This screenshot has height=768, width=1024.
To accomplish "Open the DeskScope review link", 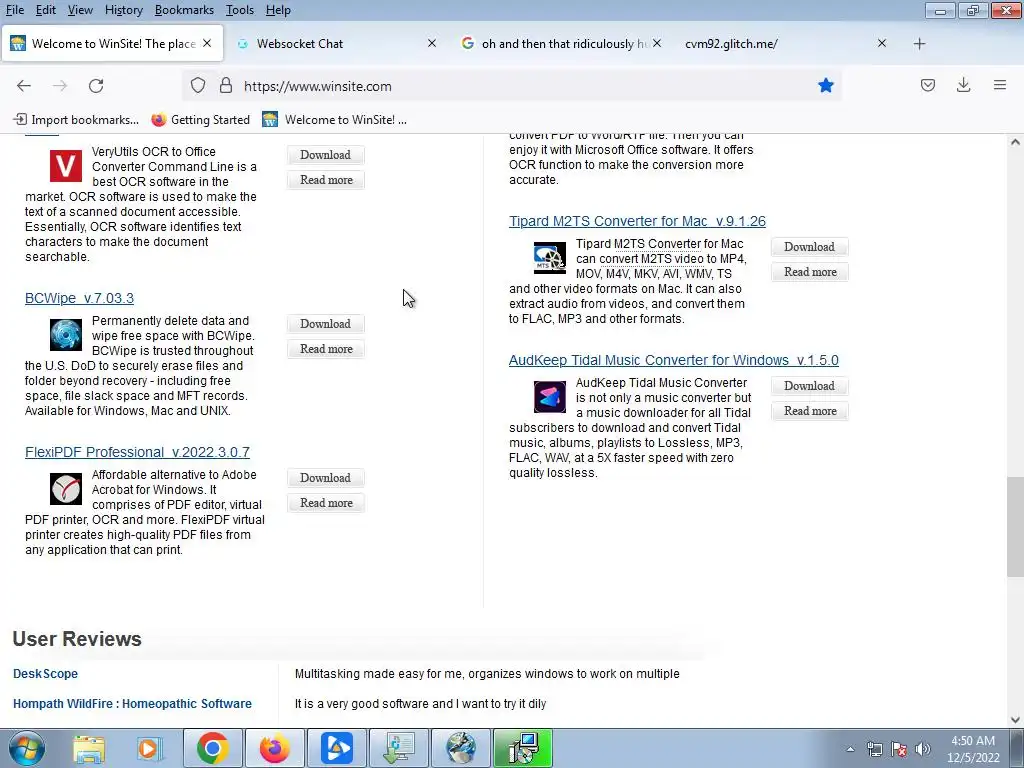I will pyautogui.click(x=45, y=673).
